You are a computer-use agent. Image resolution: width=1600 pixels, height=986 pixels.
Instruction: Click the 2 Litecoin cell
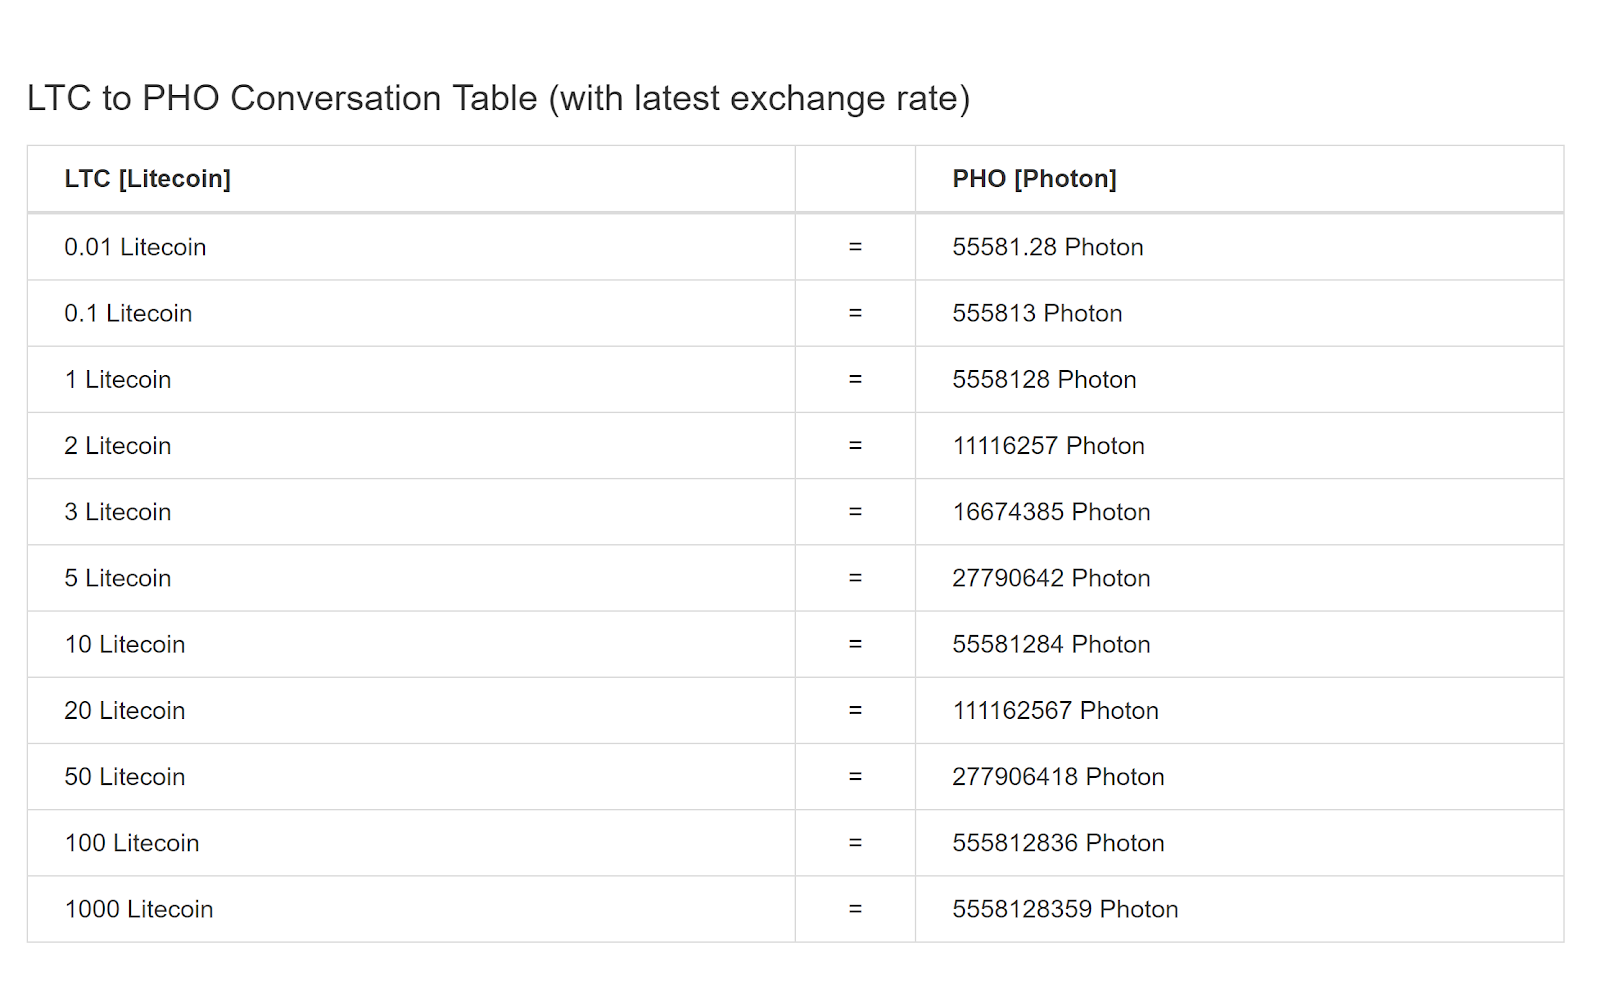pyautogui.click(x=118, y=446)
